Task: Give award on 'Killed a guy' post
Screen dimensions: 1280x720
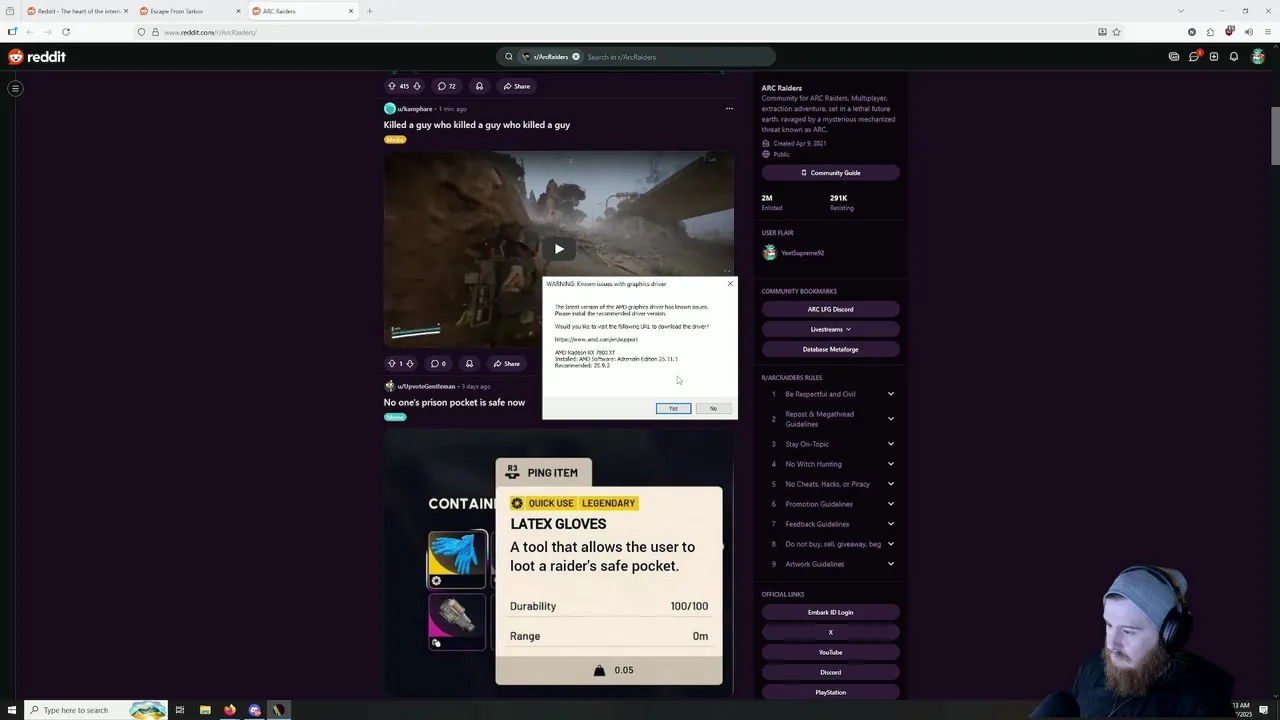Action: click(469, 363)
